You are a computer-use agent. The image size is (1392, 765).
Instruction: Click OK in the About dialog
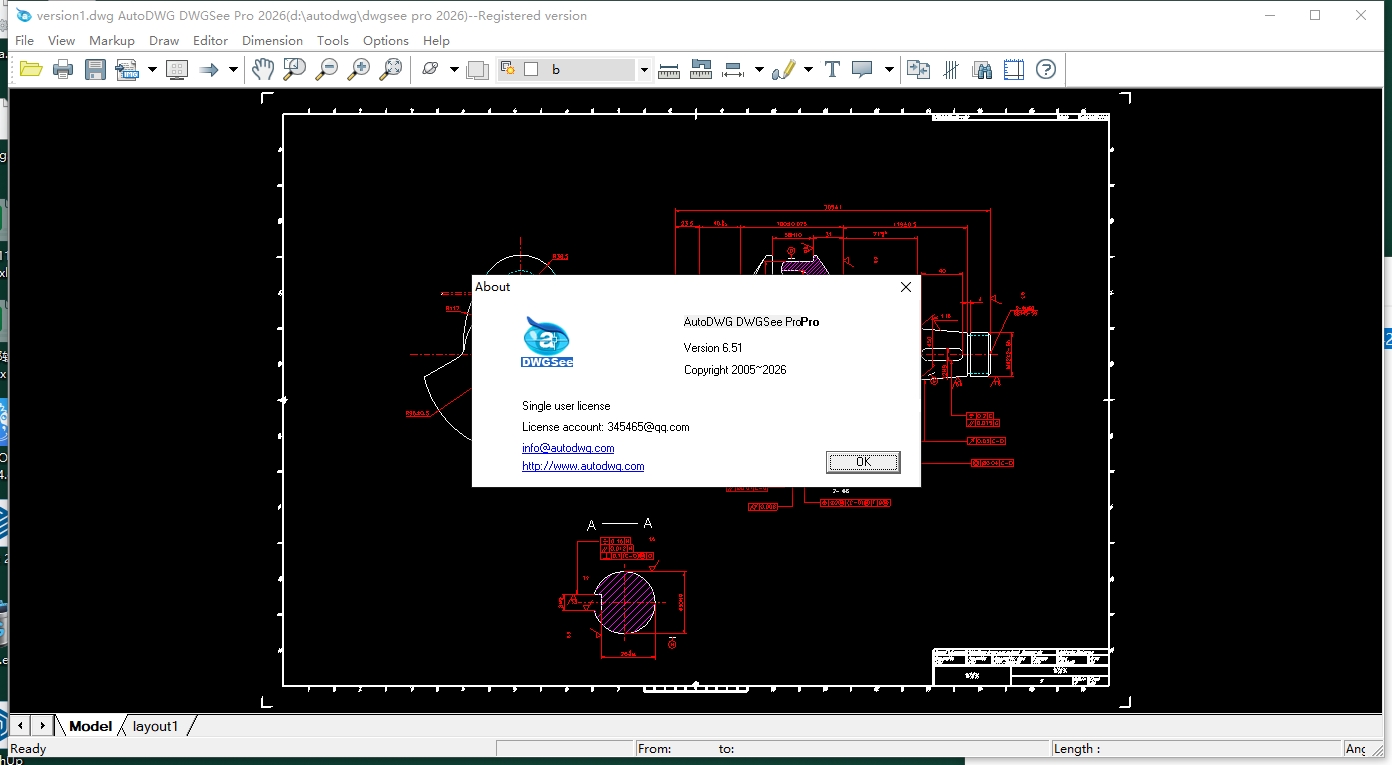pos(862,461)
